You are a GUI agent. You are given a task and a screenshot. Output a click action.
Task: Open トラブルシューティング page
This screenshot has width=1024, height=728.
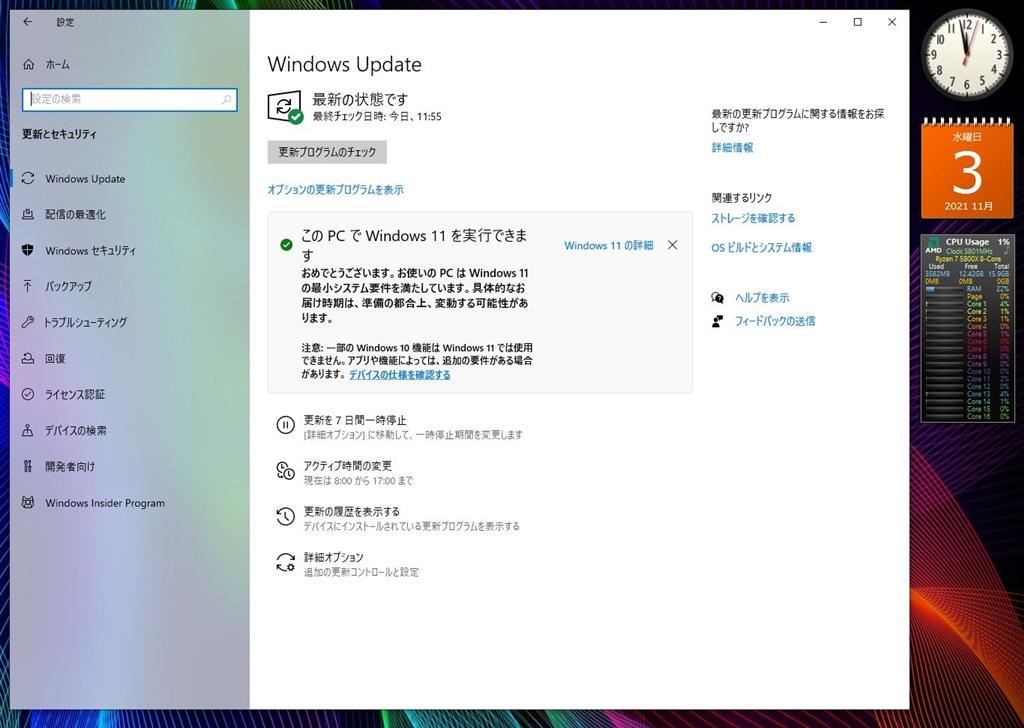coord(86,322)
